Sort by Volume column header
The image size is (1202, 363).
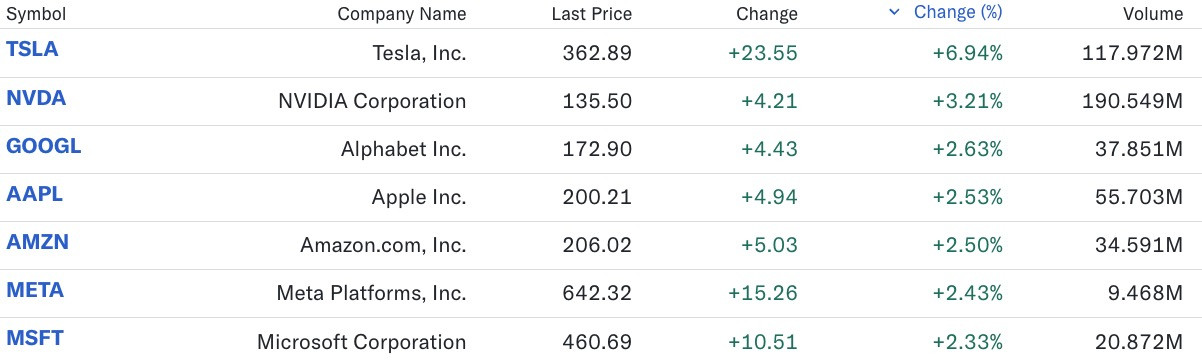(x=1154, y=14)
